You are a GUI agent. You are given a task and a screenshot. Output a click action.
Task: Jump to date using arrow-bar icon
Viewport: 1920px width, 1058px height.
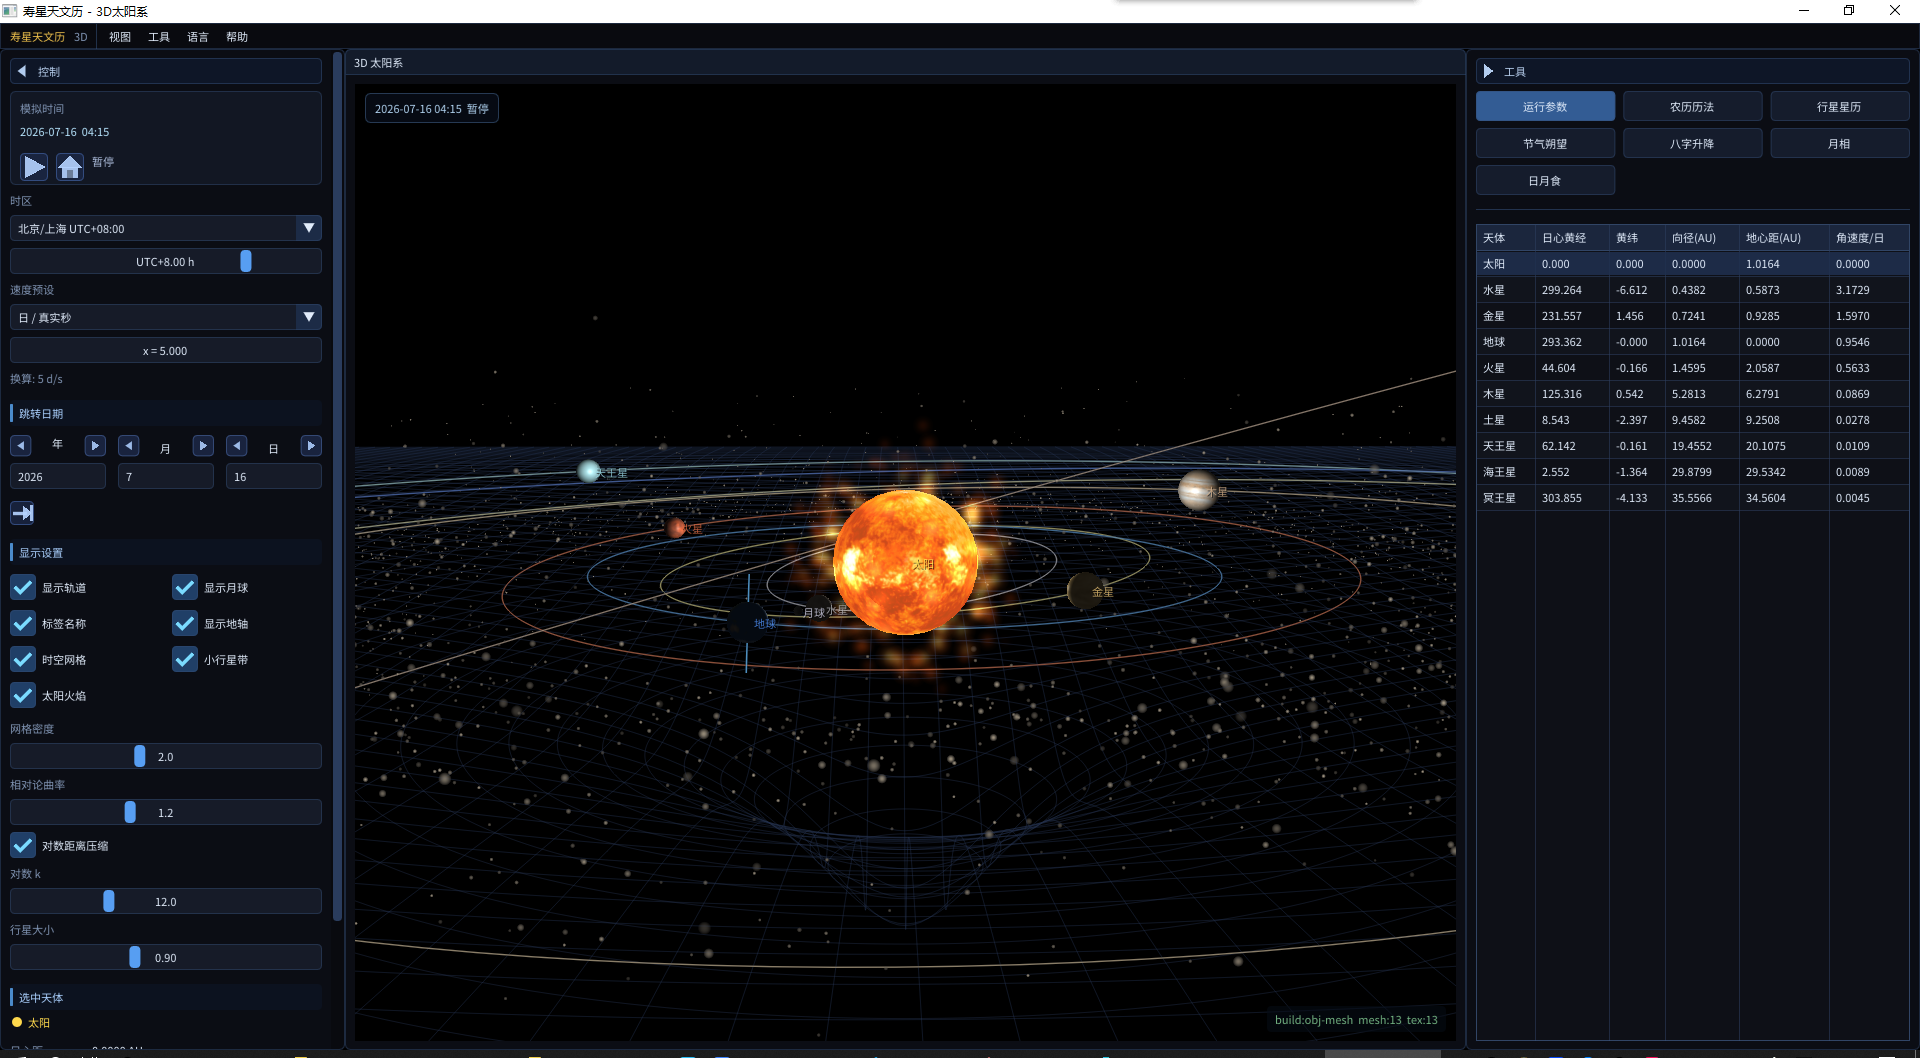pos(23,513)
